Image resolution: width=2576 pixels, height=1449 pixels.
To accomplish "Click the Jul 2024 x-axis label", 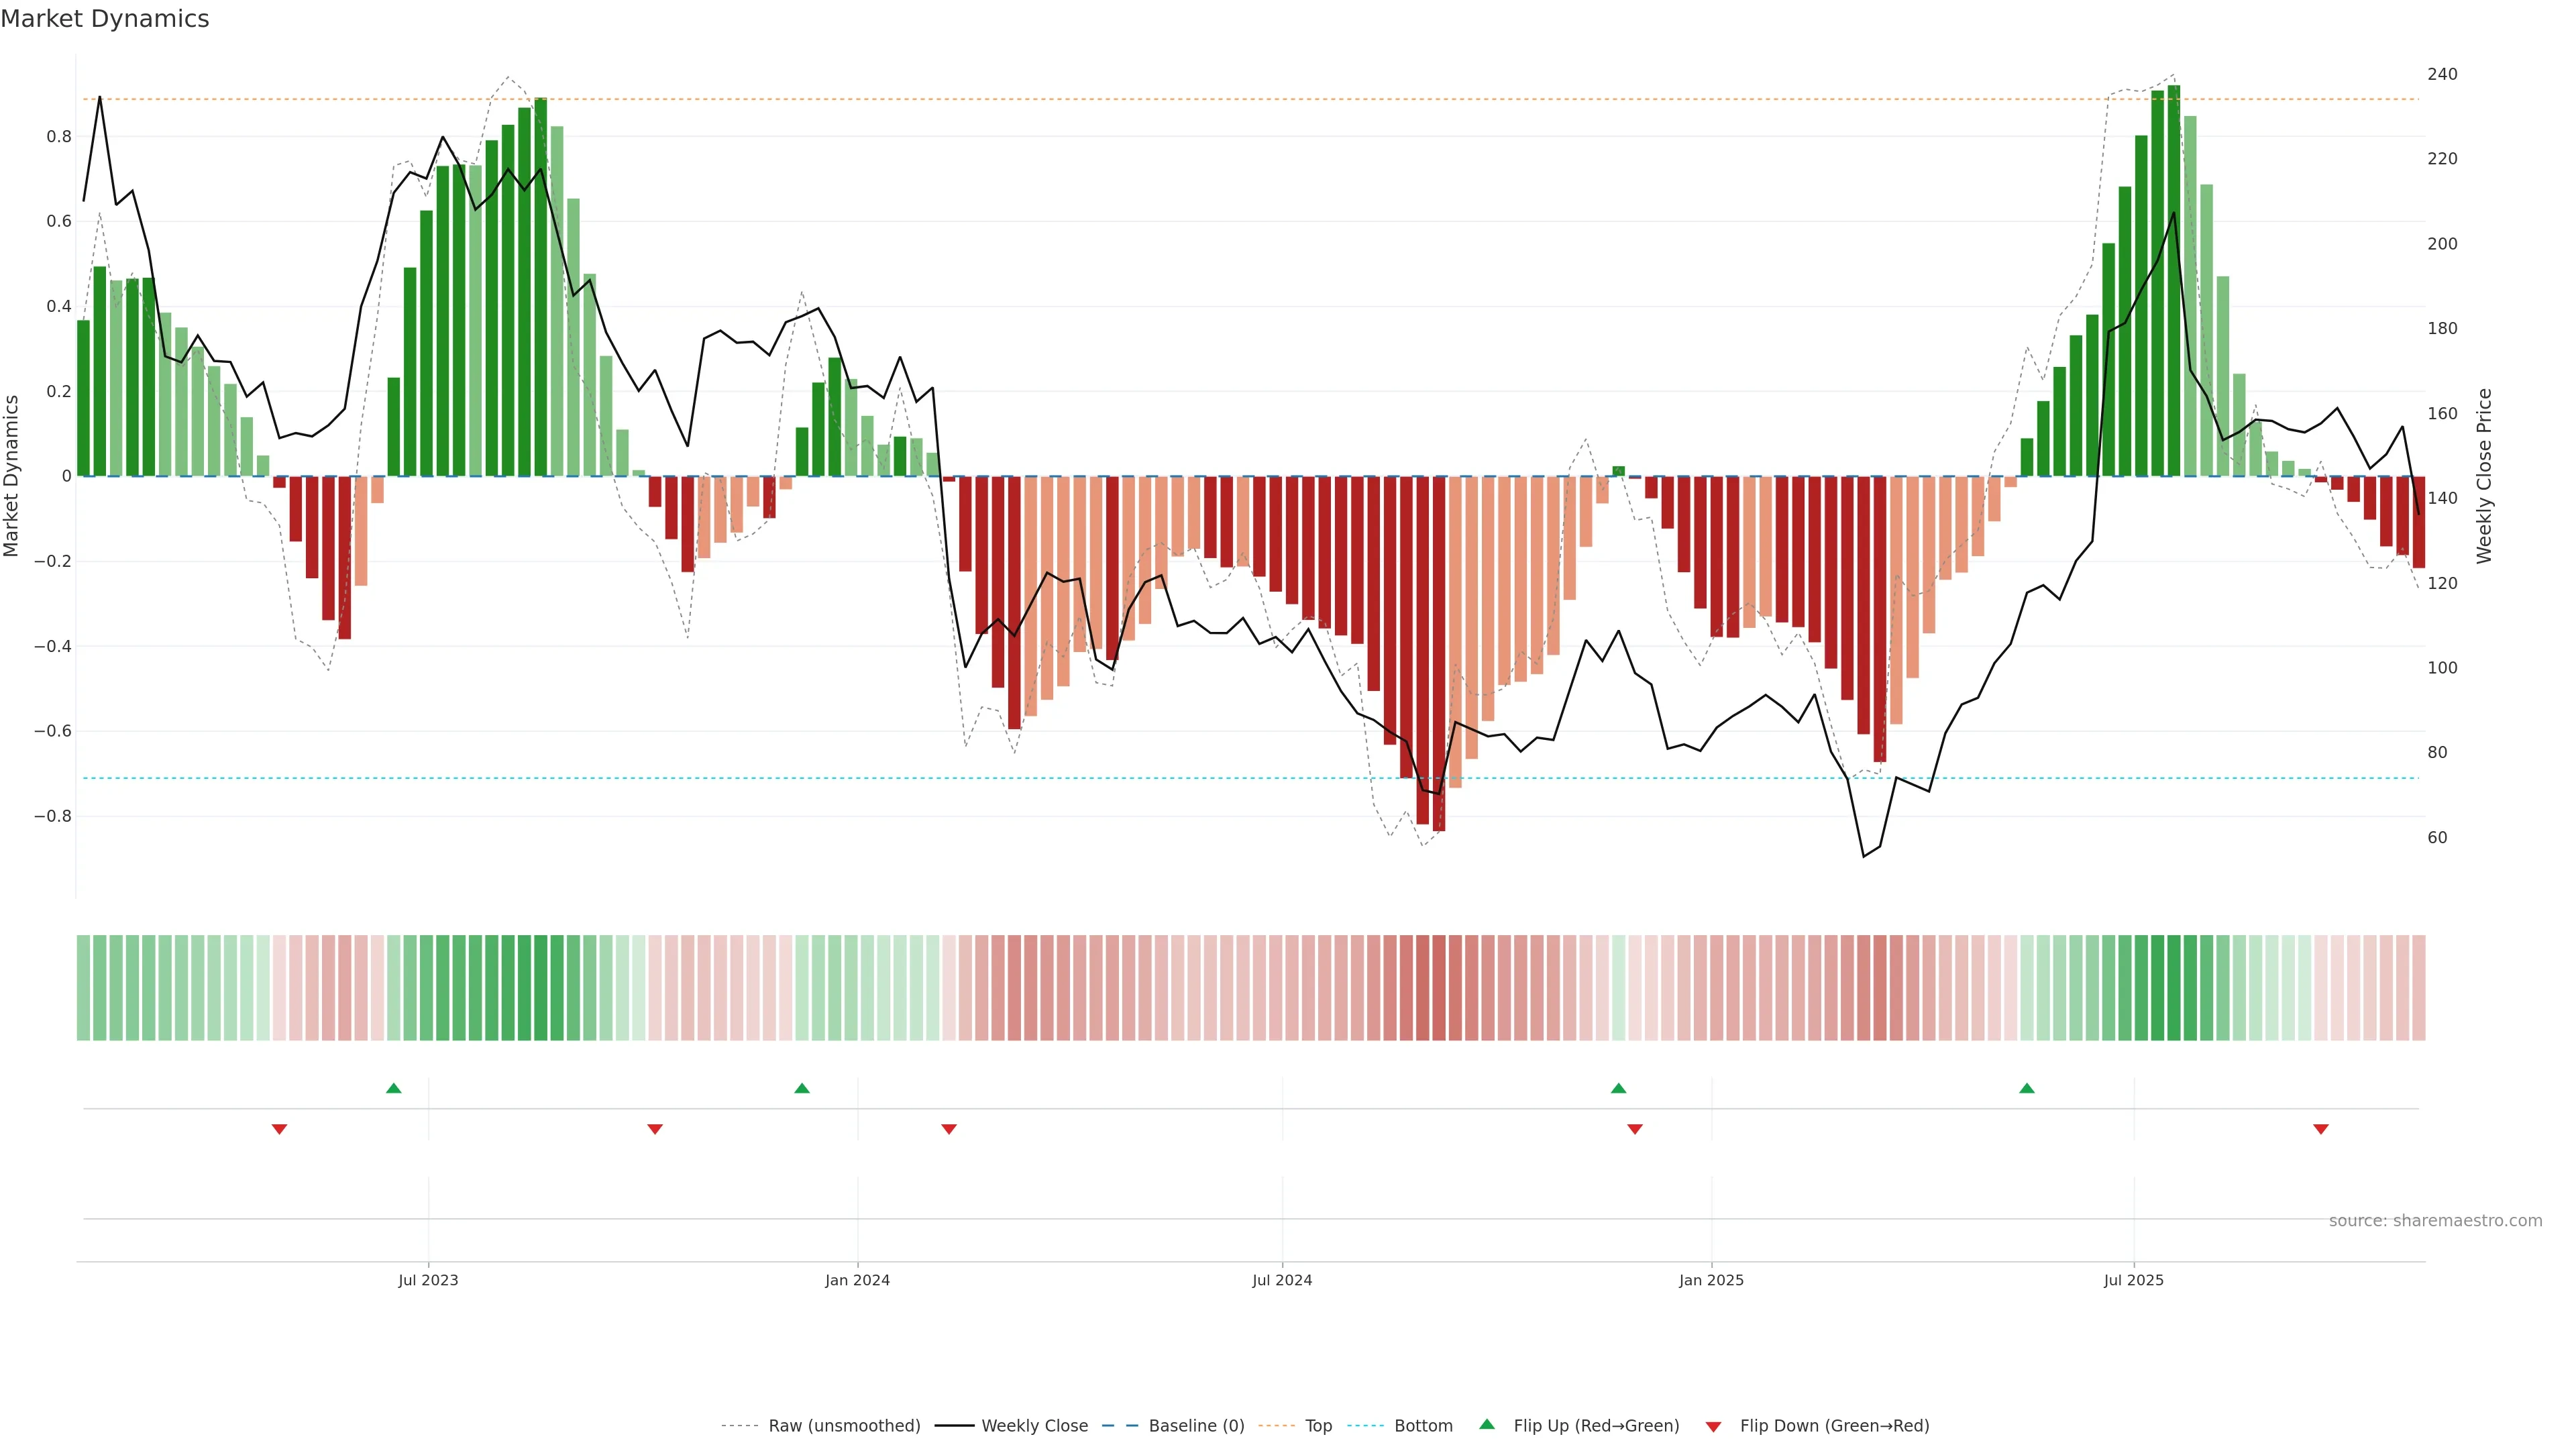I will click(1282, 1280).
